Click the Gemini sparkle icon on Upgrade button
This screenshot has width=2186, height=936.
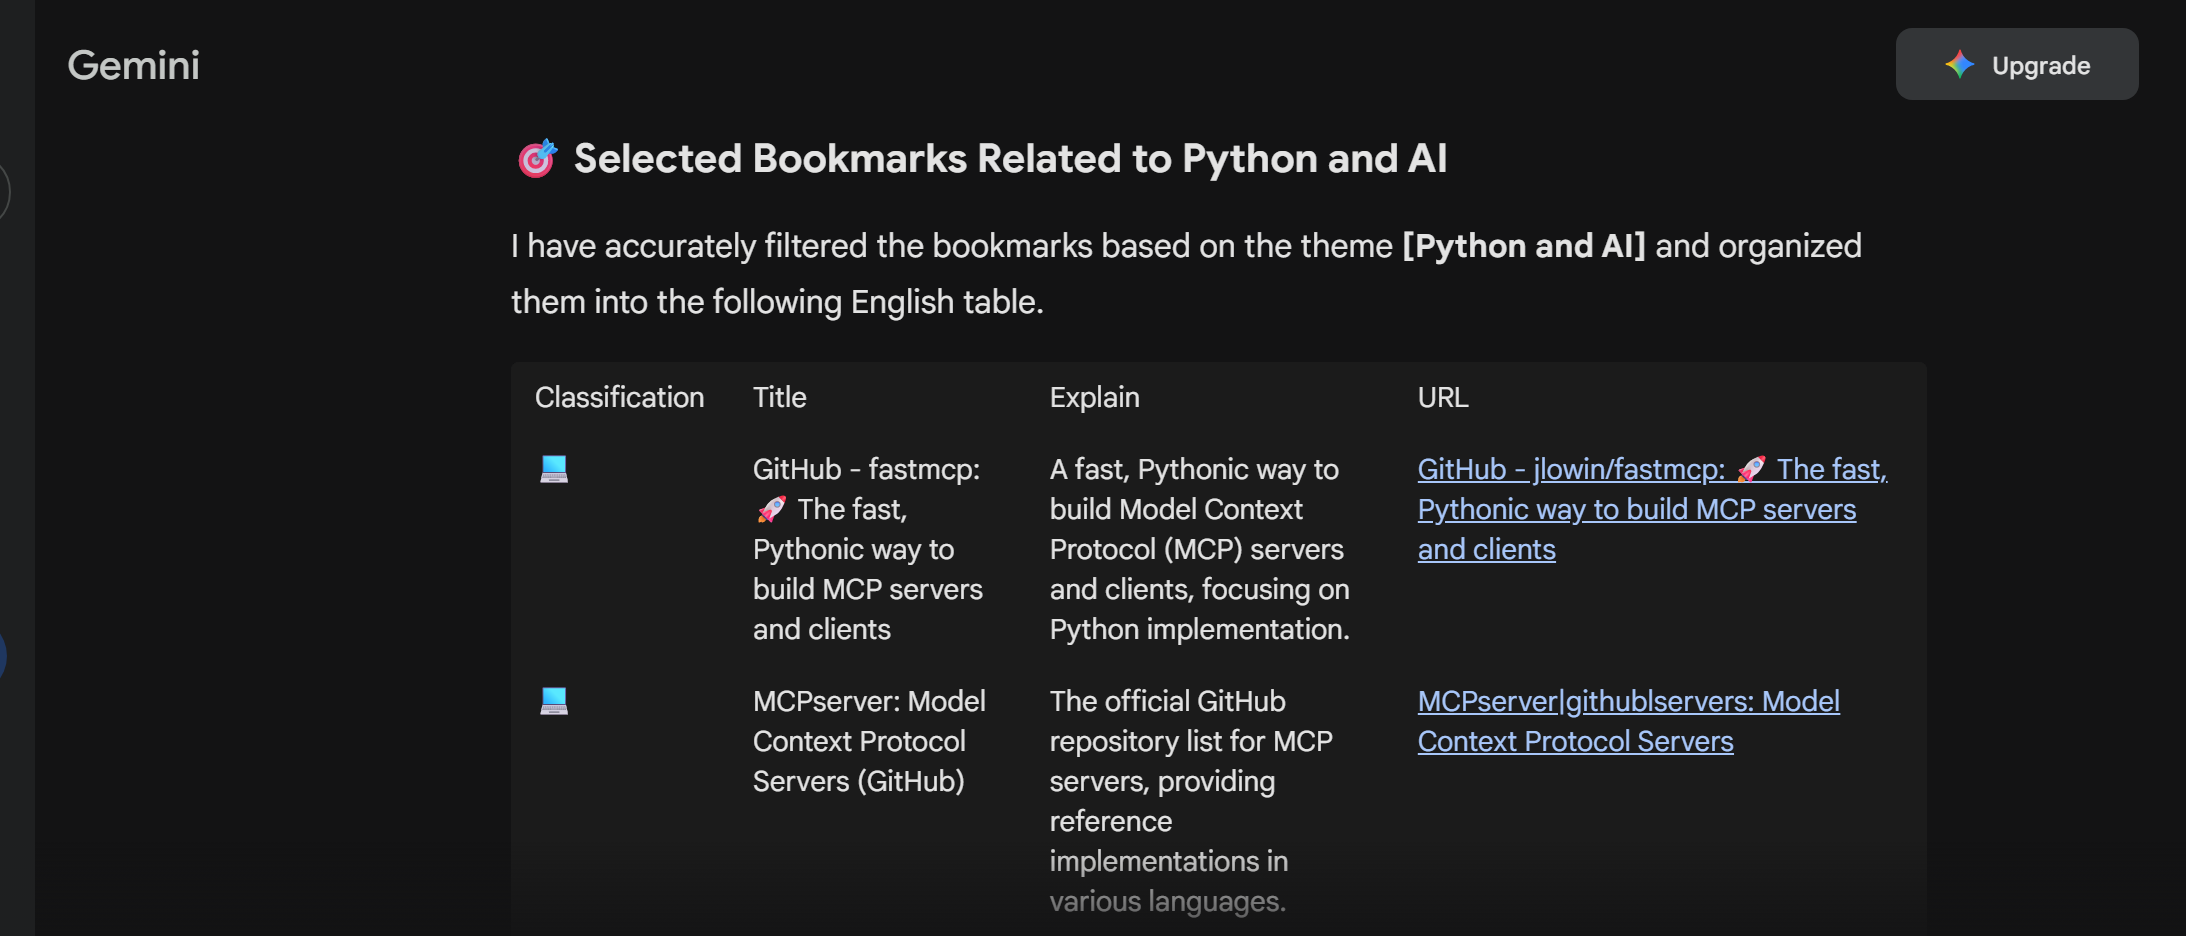pyautogui.click(x=1959, y=64)
